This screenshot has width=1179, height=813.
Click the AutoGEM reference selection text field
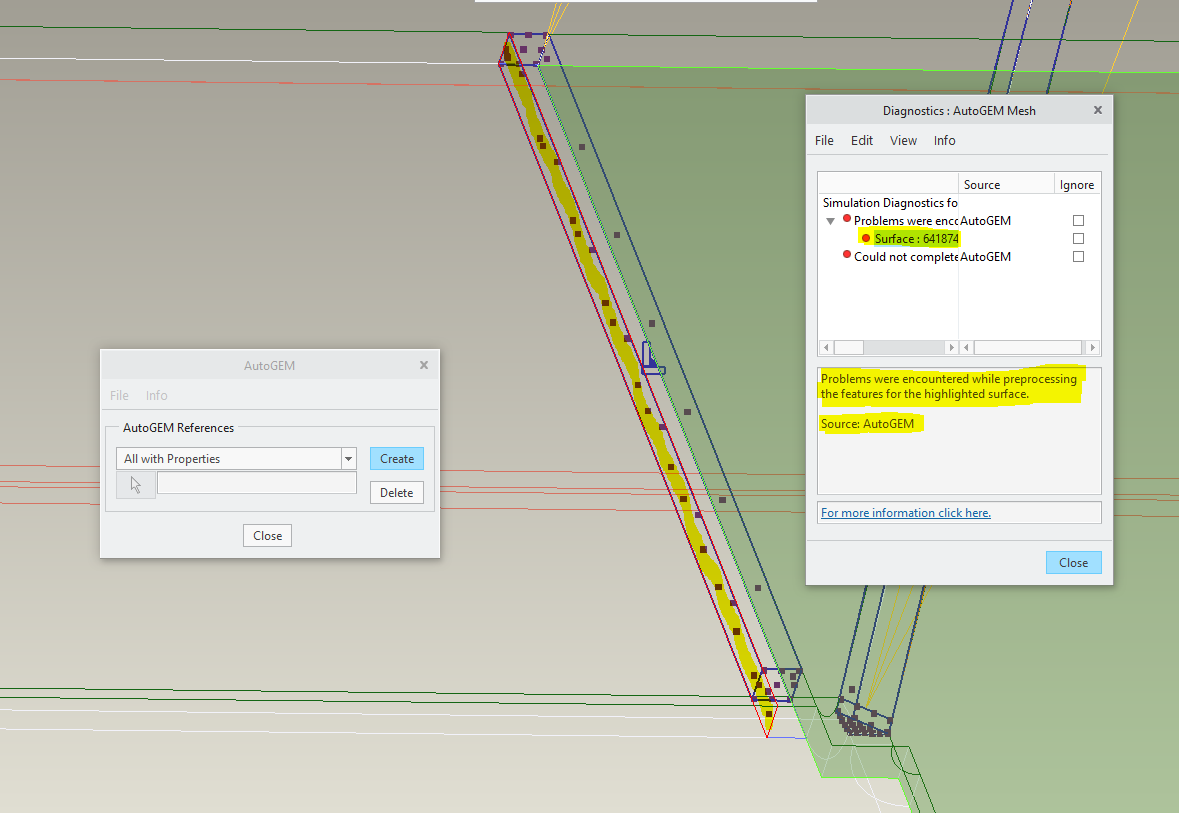(x=256, y=483)
